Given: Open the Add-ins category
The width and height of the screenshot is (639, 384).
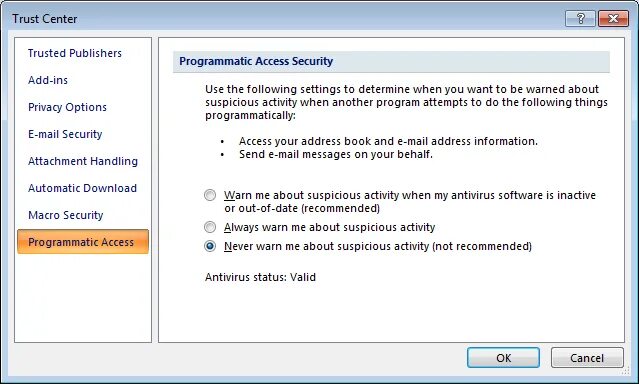Looking at the screenshot, I should (x=48, y=80).
